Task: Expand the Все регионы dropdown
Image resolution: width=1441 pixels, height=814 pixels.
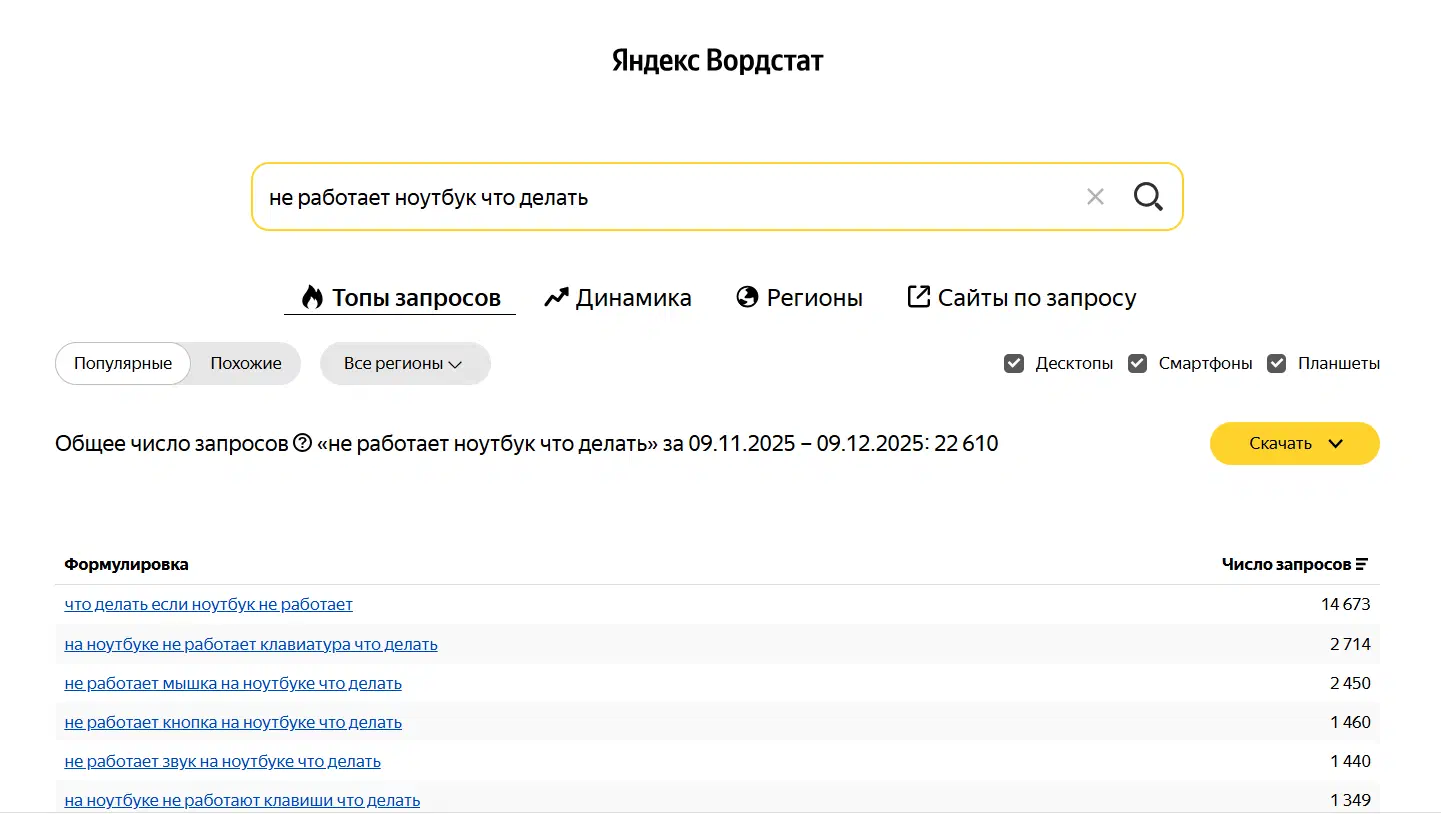Action: point(405,363)
